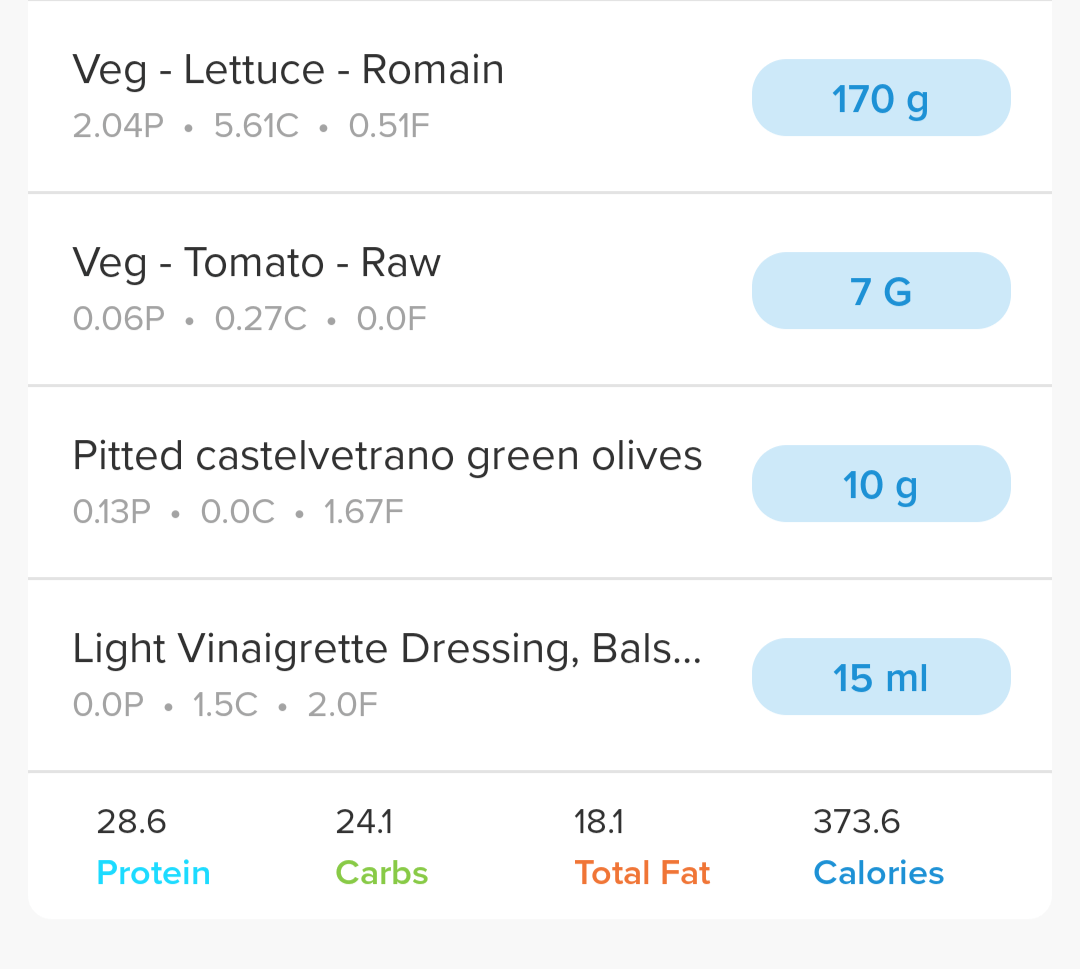1080x969 pixels.
Task: Select the 28.6 protein value
Action: (x=131, y=823)
